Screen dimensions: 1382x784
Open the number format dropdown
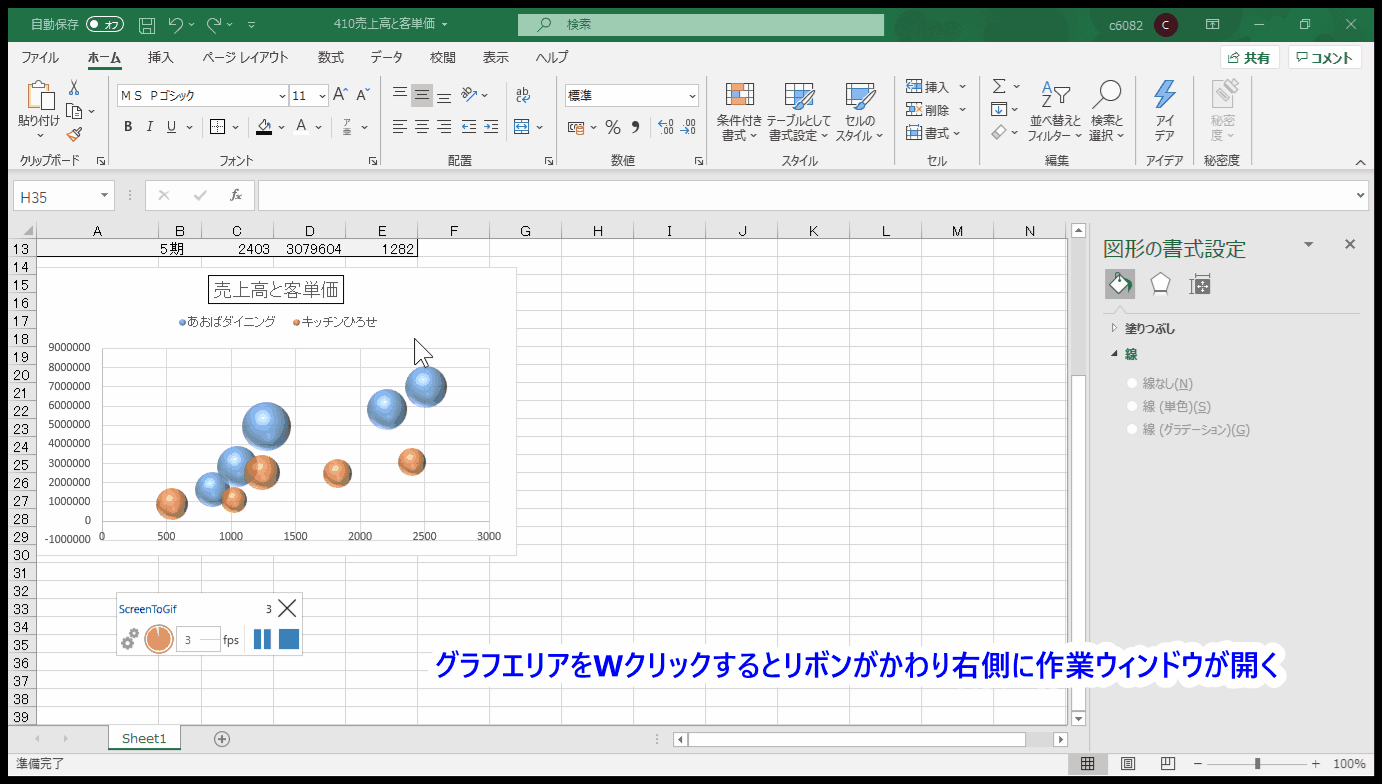coord(692,96)
